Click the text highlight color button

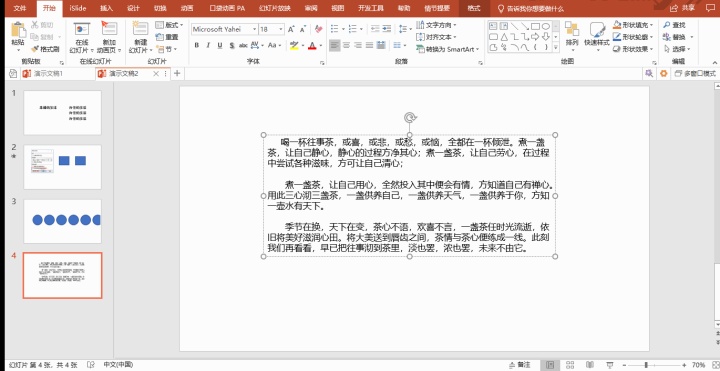point(294,45)
